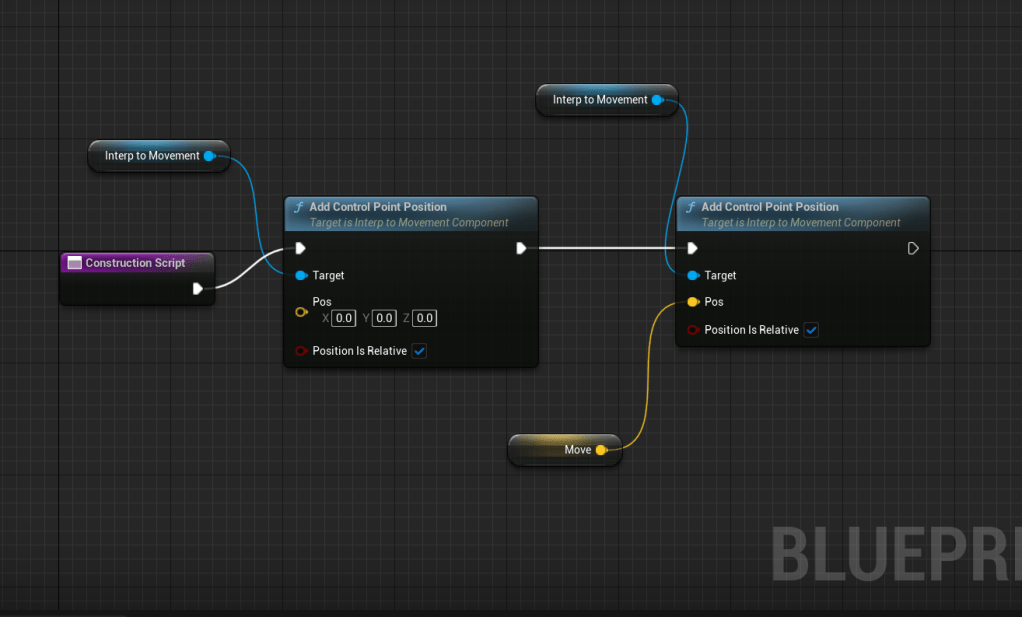1022x617 pixels.
Task: Click exec input pin of left Add Control Point node
Action: 300,249
